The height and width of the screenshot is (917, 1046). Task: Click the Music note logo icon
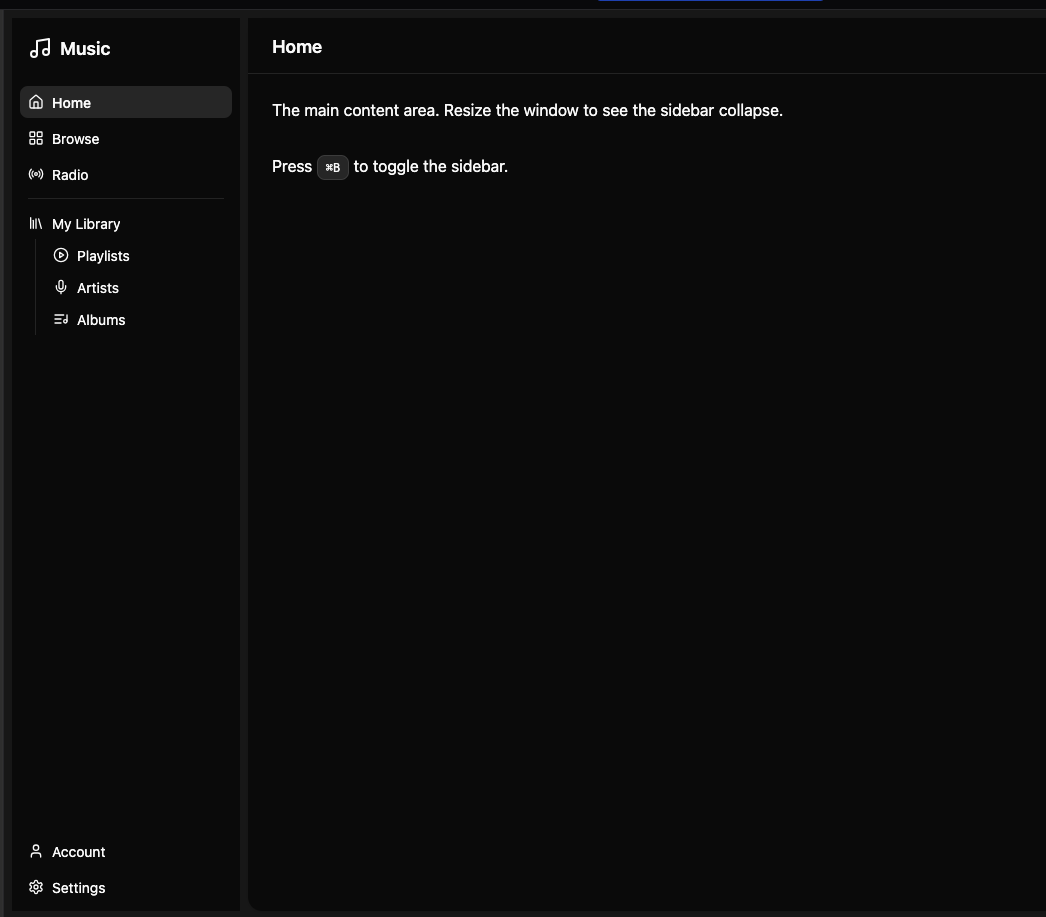pos(40,48)
